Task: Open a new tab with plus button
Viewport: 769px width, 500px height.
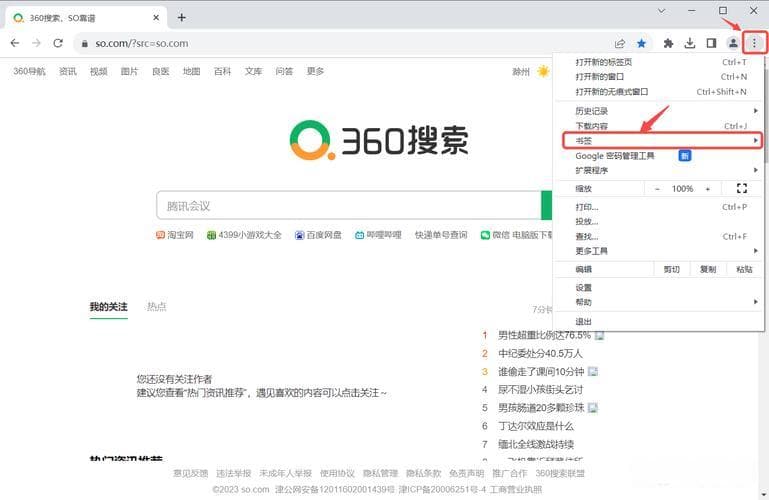Action: tap(181, 18)
